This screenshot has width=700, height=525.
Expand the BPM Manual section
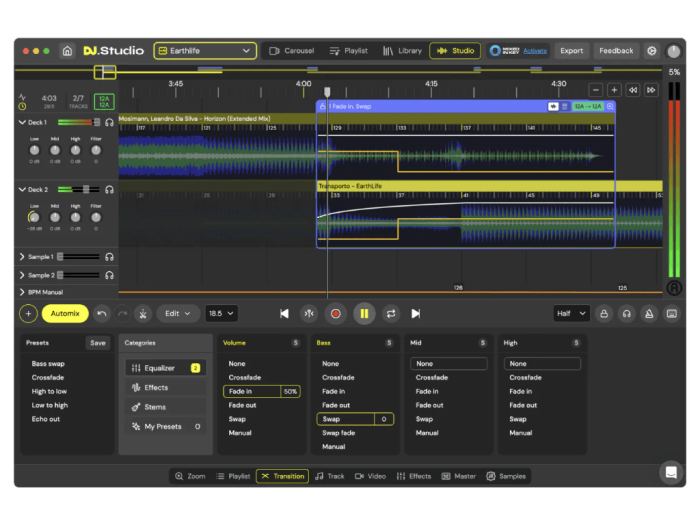click(22, 292)
